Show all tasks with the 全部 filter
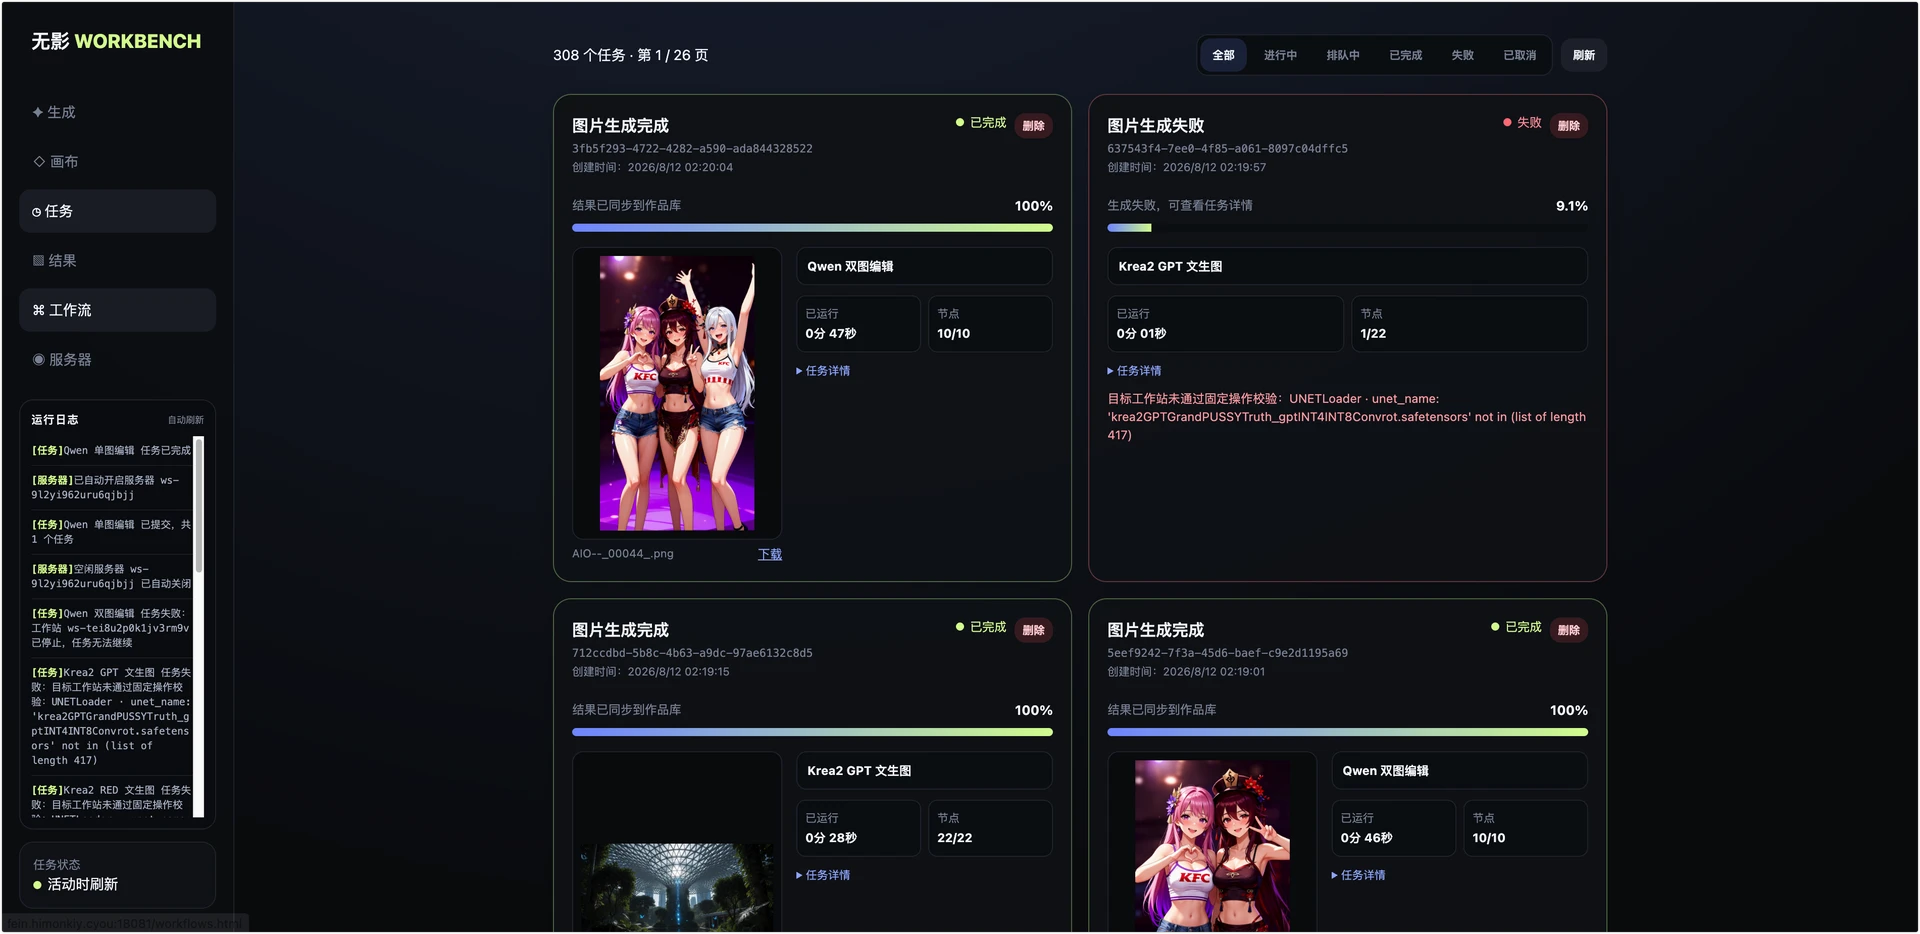The image size is (1920, 934). [x=1223, y=55]
